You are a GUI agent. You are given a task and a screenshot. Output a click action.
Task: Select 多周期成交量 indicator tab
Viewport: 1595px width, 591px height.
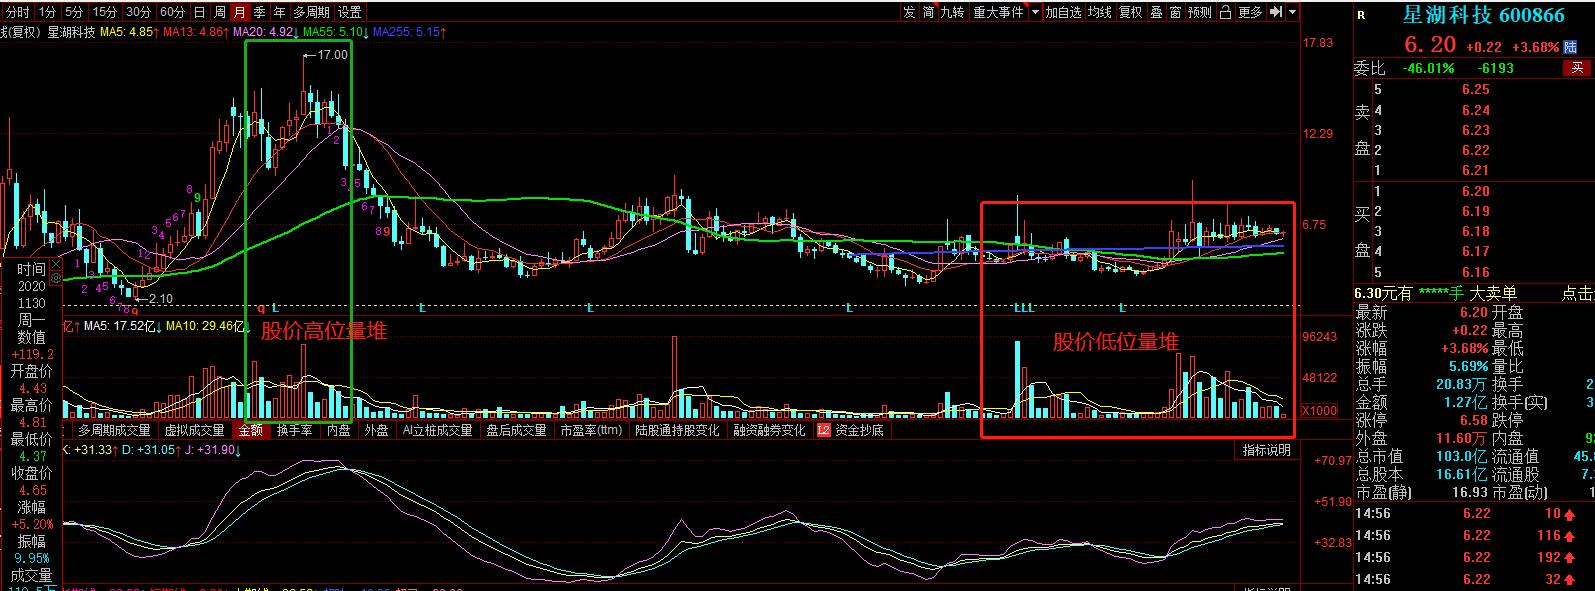[114, 430]
